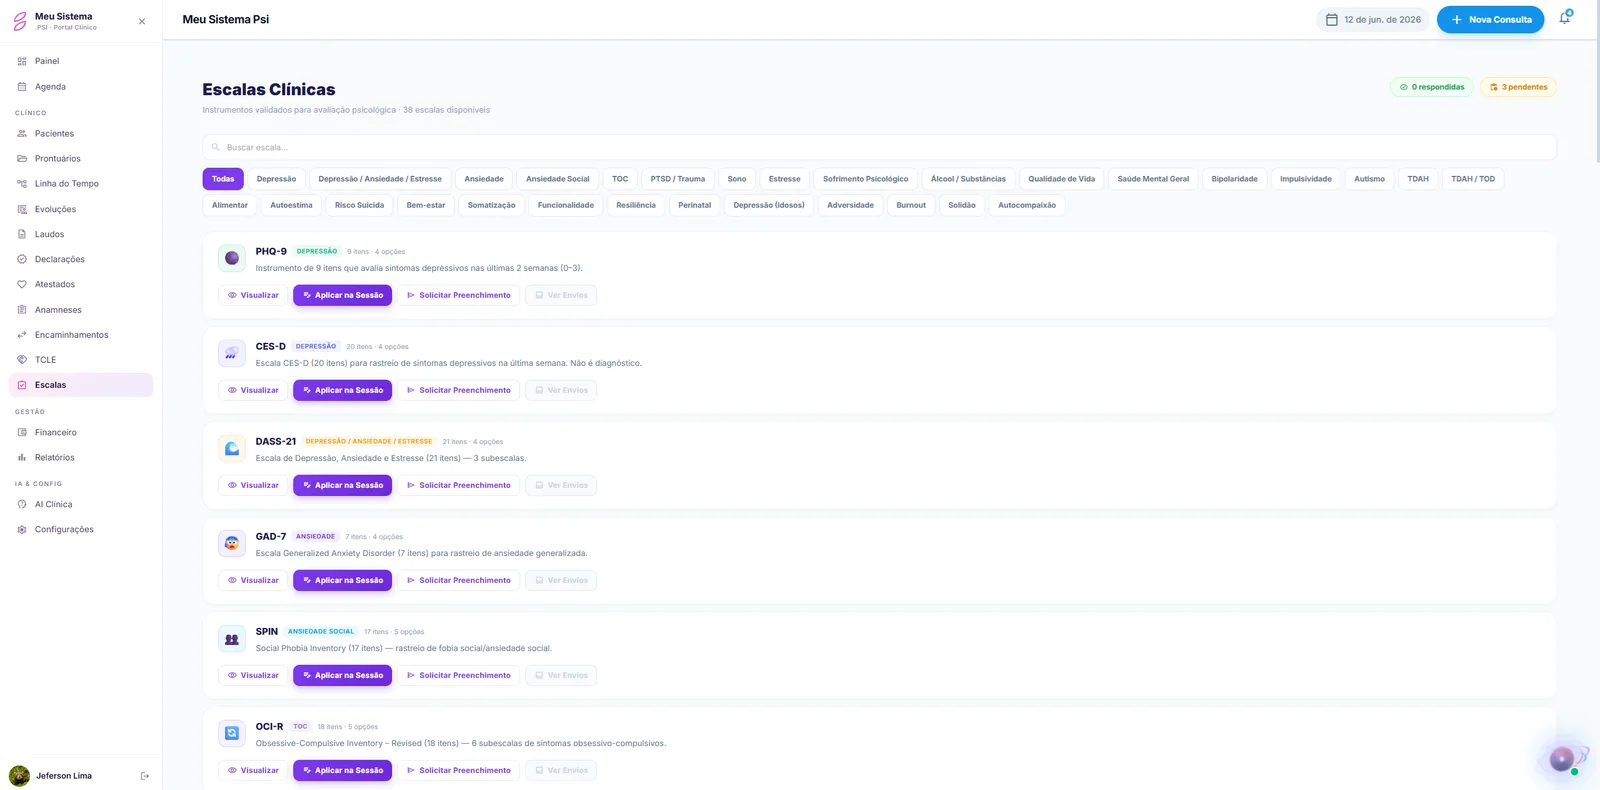Click the SPIN scale icon
Screen dimensions: 1600x790
tap(232, 638)
